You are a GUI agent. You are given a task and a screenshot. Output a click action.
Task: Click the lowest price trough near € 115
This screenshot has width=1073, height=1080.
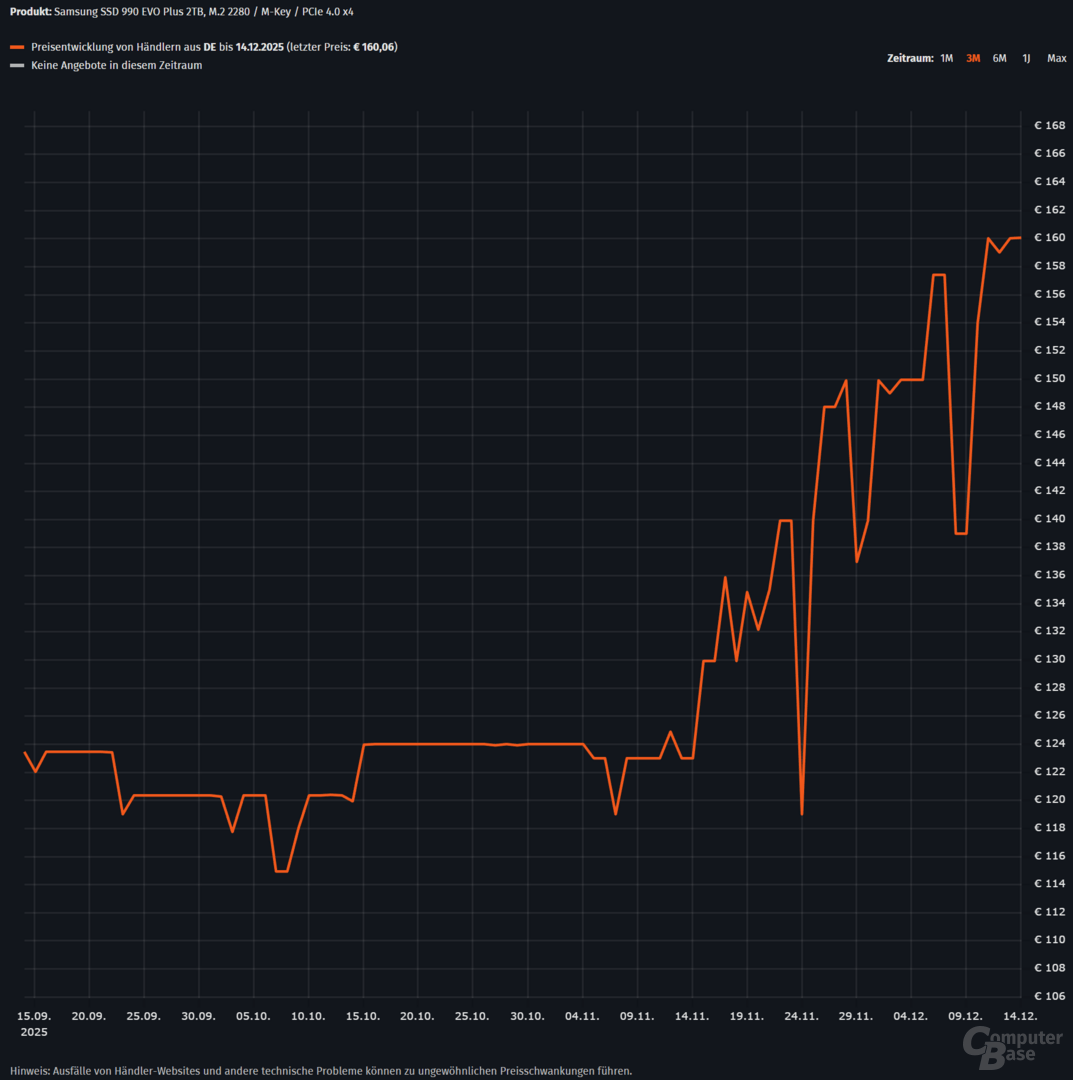click(x=282, y=871)
